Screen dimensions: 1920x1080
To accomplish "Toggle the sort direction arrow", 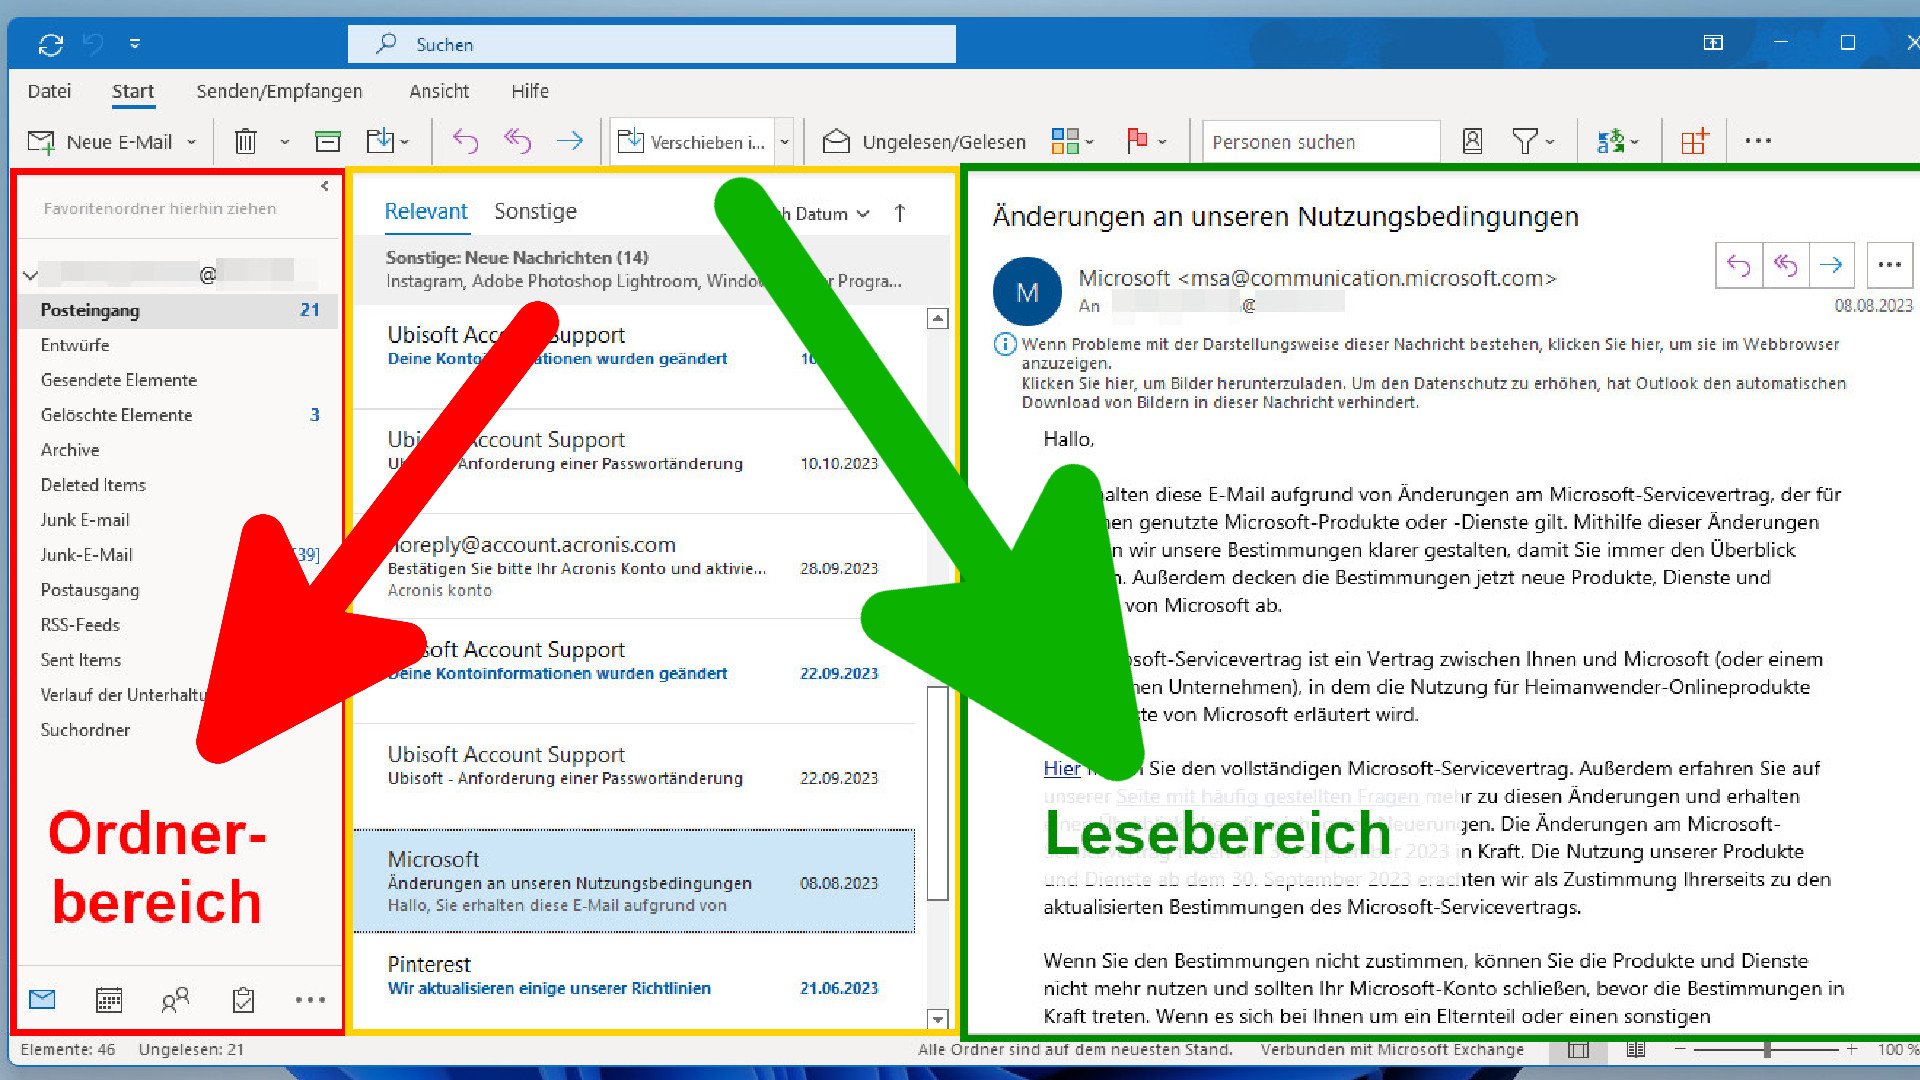I will [x=900, y=213].
